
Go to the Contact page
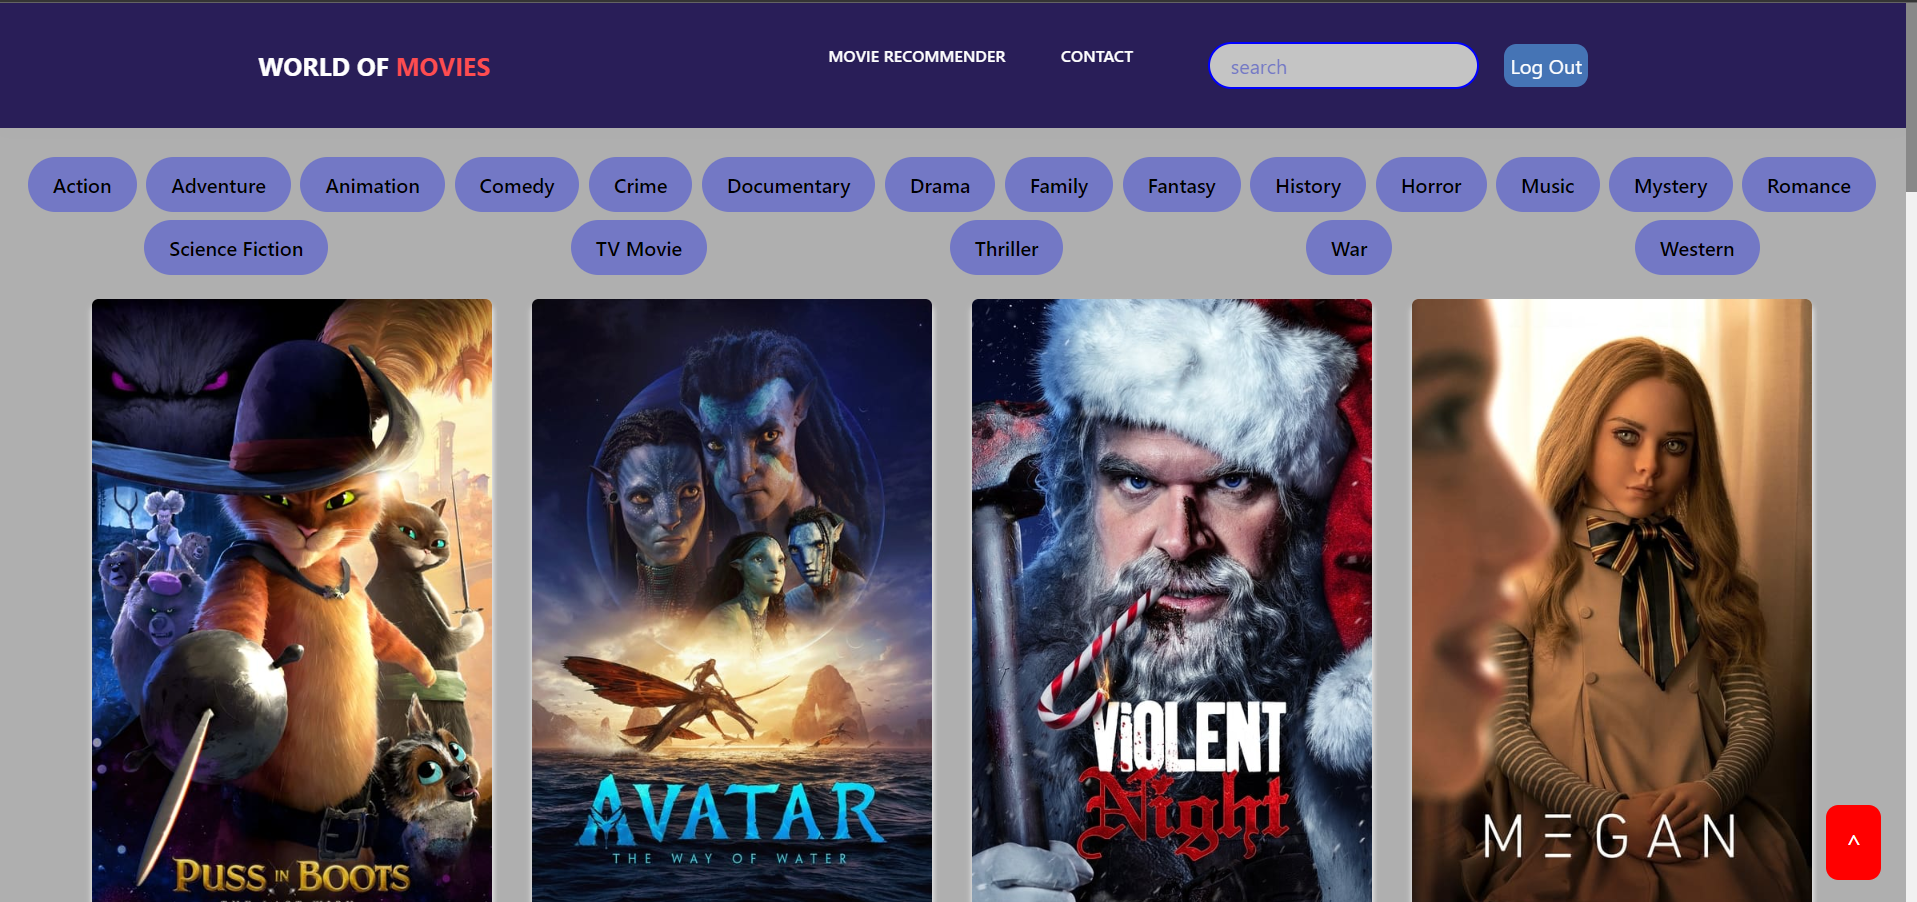1097,57
